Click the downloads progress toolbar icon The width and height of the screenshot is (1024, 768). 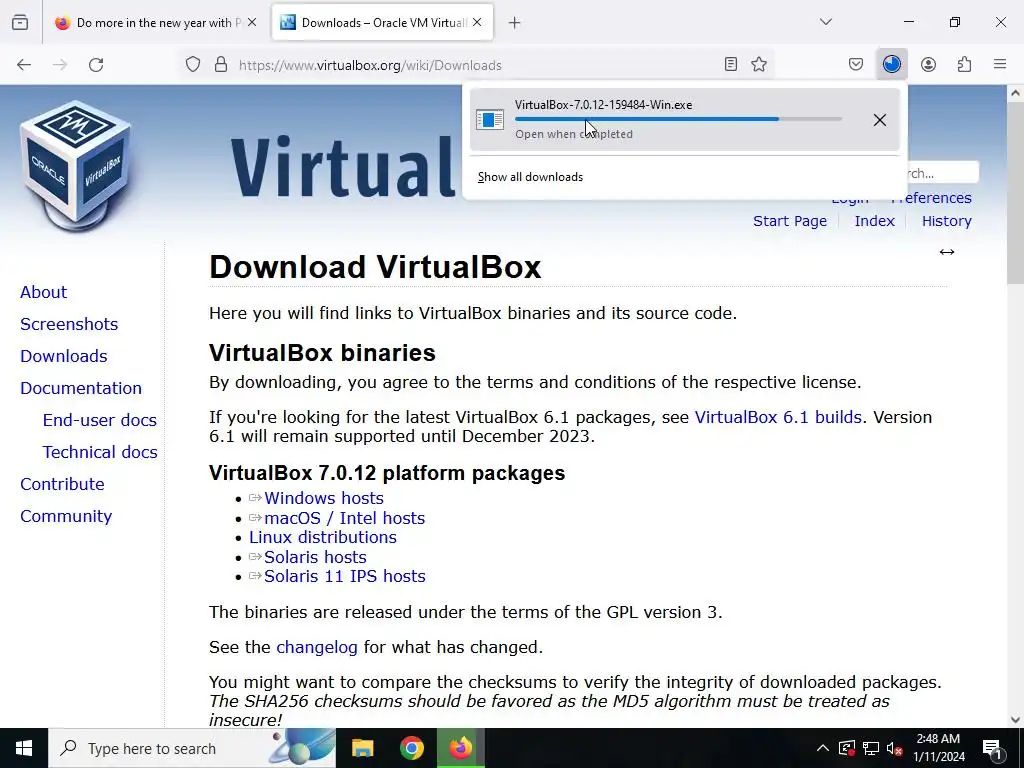pos(892,64)
